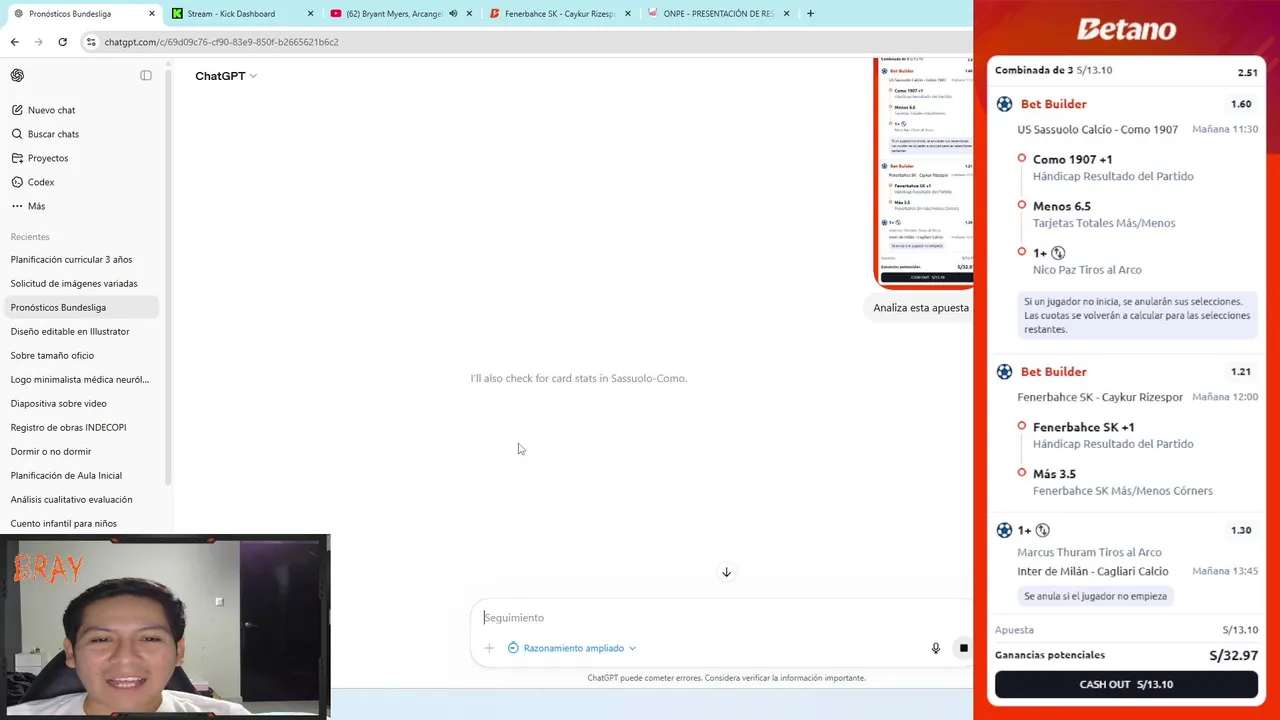Image resolution: width=1280 pixels, height=720 pixels.
Task: Select the Pronósticos Bundesliga chat
Action: (82, 307)
